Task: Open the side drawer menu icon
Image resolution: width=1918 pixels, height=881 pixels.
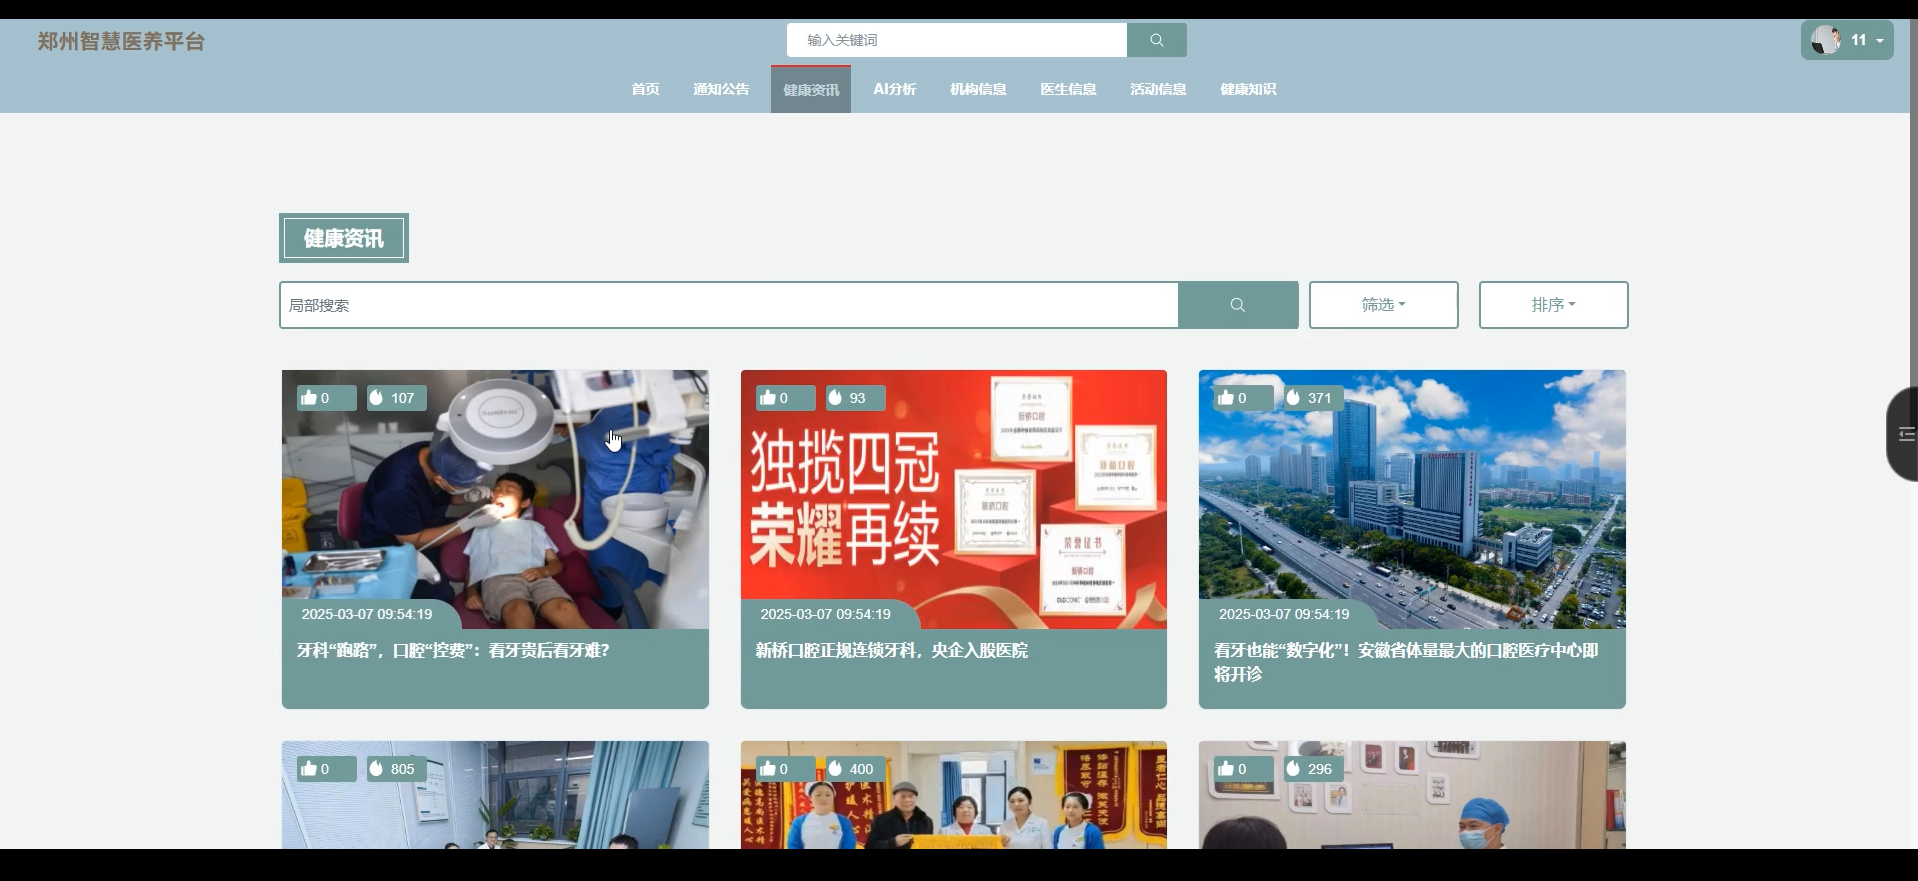Action: 1905,434
